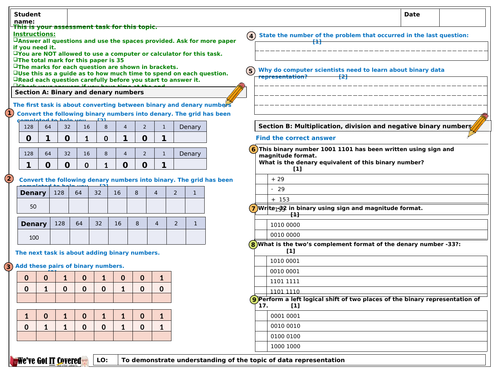Image resolution: width=500 pixels, height=375 pixels.
Task: Tick the answer box beside 1101 1111
Action: [261, 281]
